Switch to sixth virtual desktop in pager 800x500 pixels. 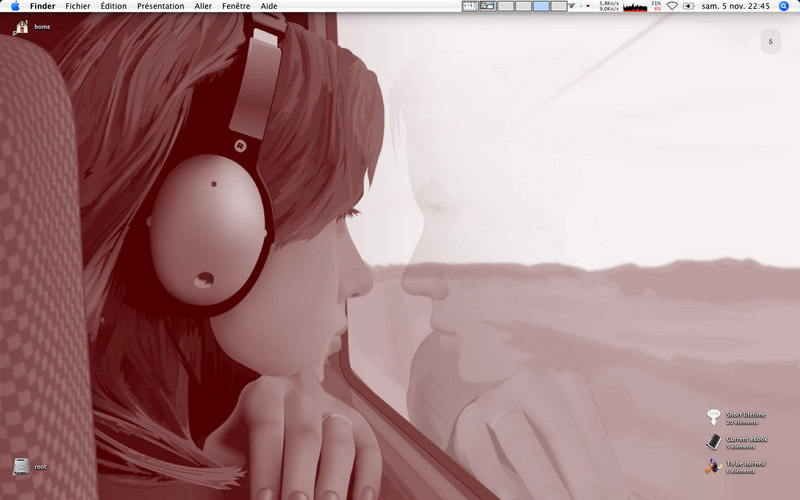559,6
